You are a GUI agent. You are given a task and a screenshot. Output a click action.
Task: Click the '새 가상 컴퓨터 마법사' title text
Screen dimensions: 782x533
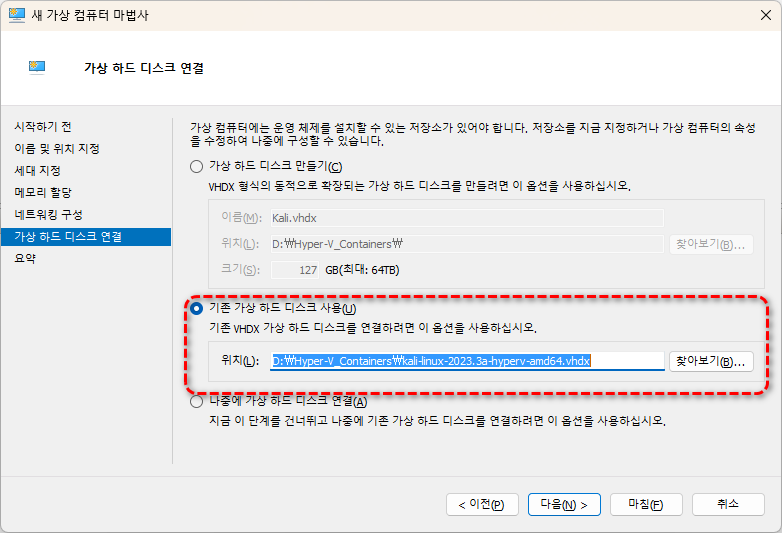[x=90, y=15]
